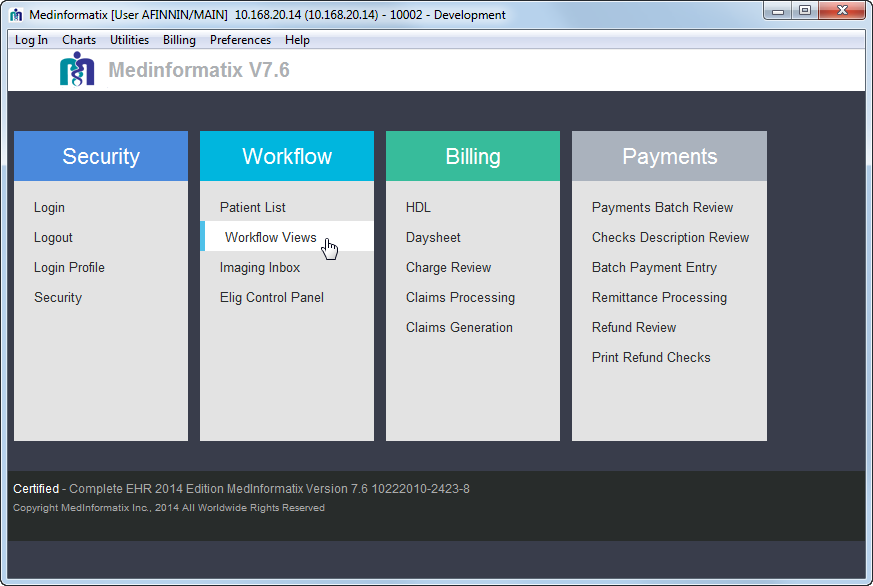873x586 pixels.
Task: Open Security link under Security panel
Action: coord(58,298)
